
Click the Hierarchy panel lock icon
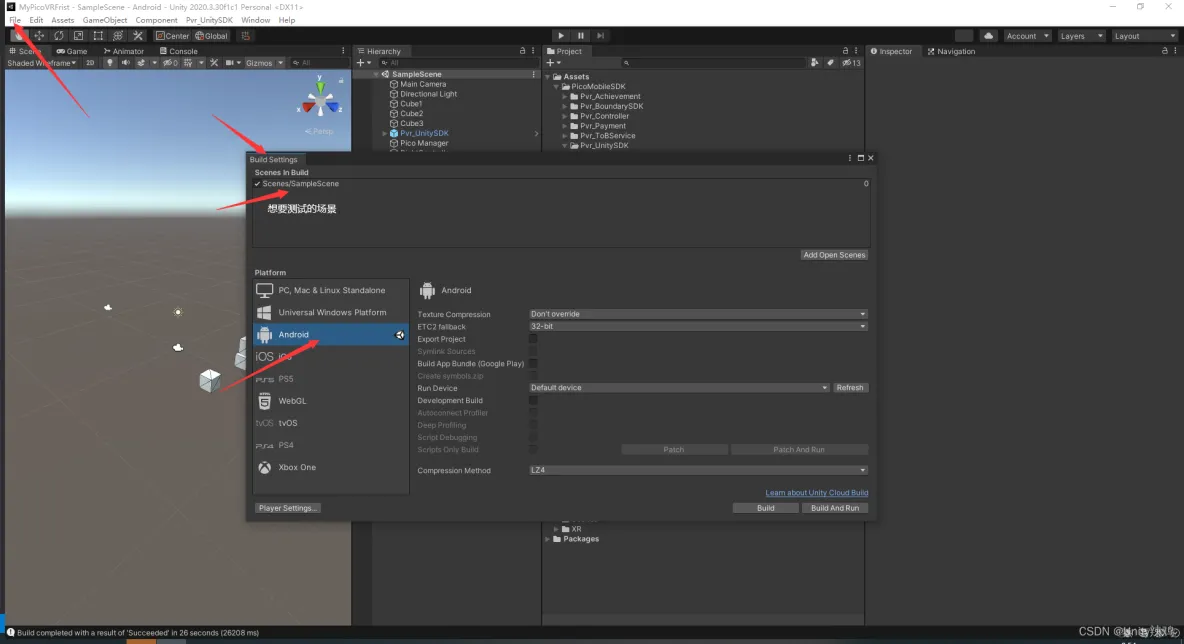click(523, 51)
